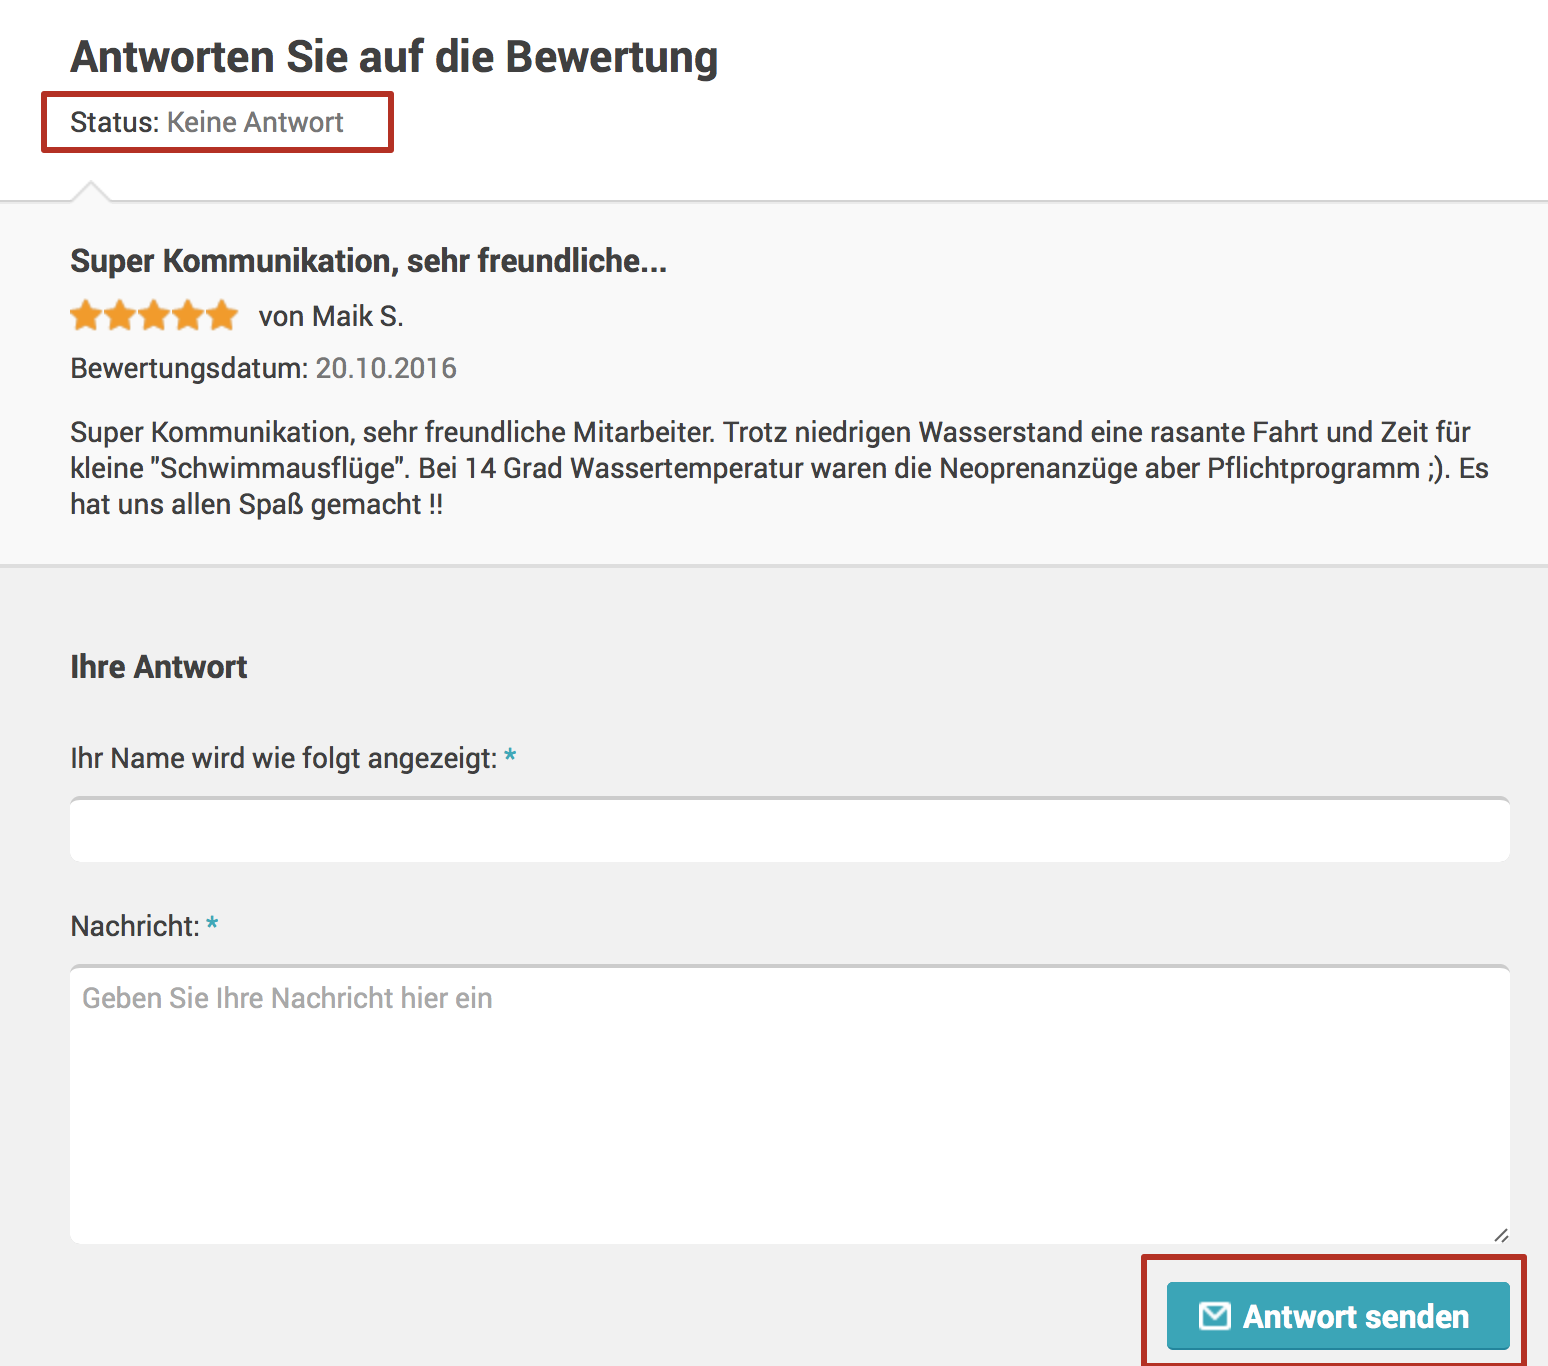Viewport: 1548px width, 1366px height.
Task: Click reviewer name 'von Maik S.'
Action: coord(331,316)
